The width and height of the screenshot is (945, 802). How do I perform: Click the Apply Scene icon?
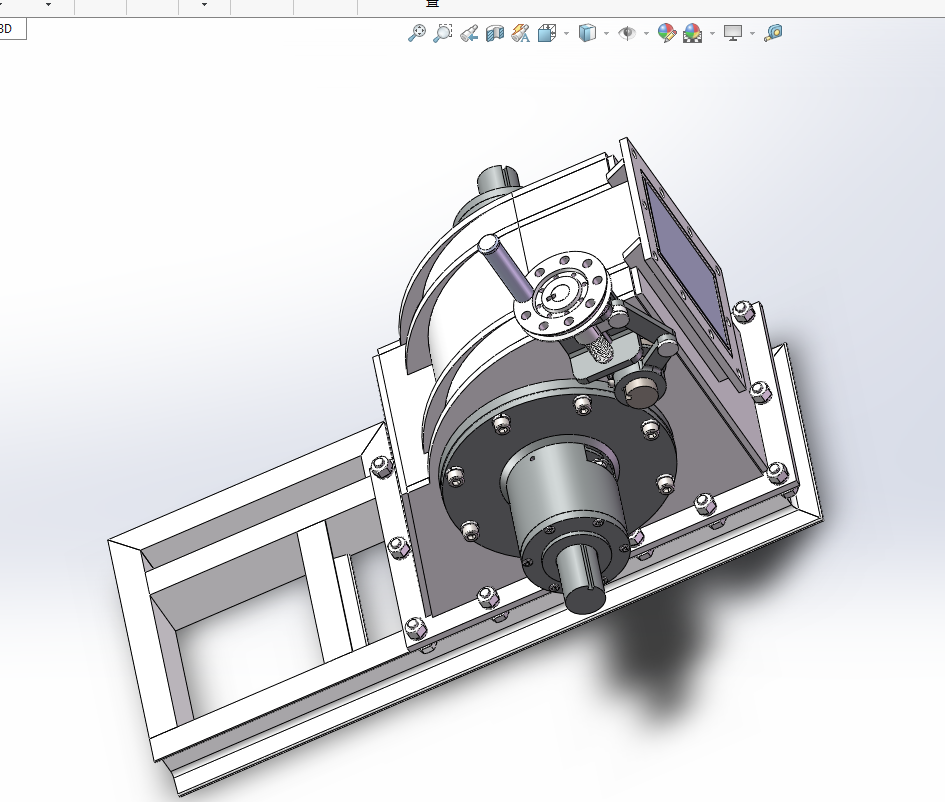[x=692, y=33]
